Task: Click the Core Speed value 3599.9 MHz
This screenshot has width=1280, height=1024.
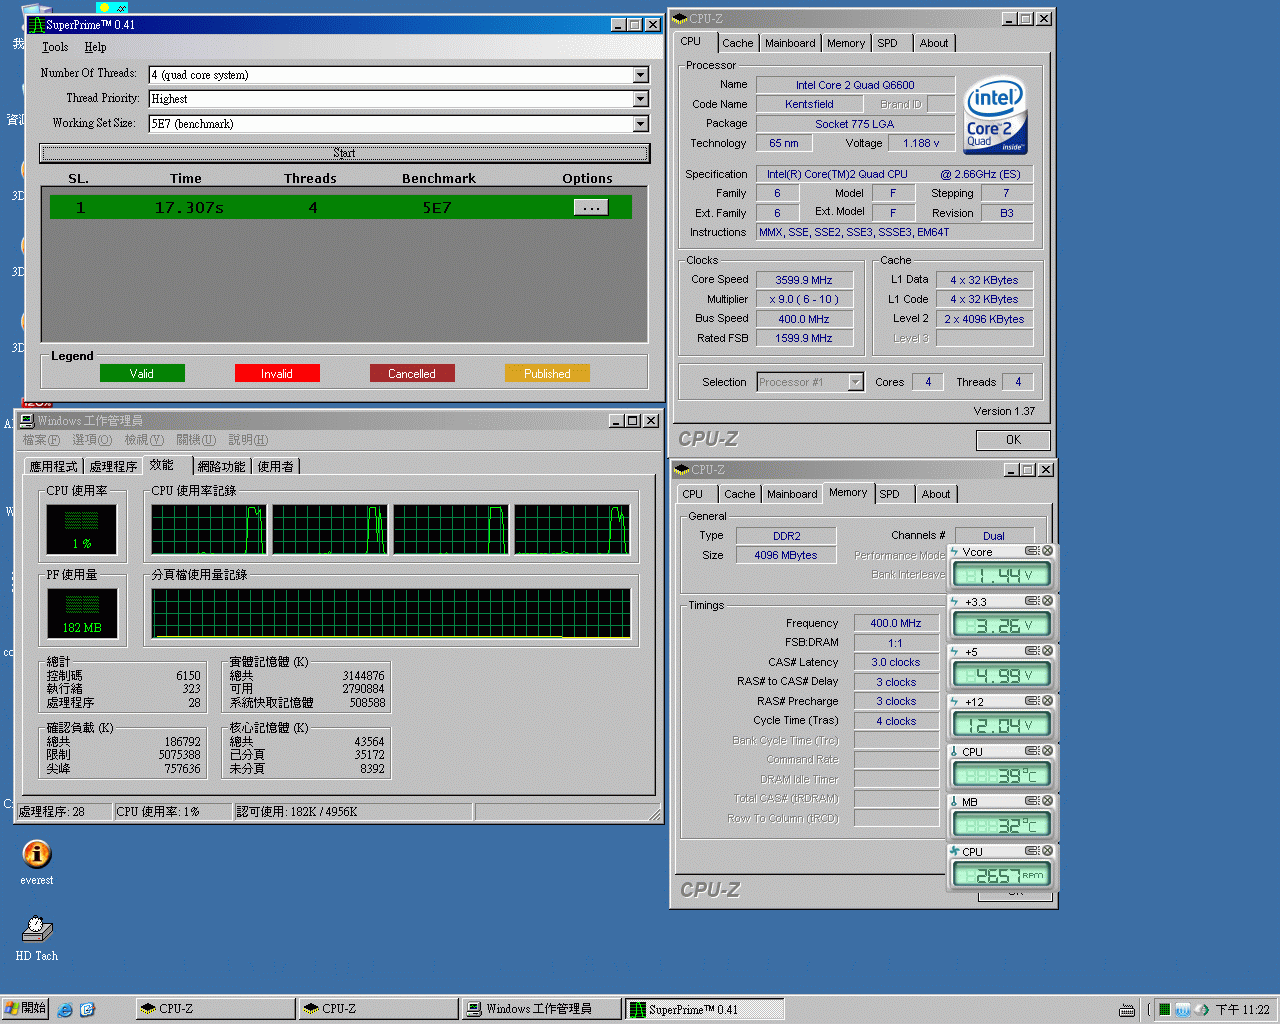Action: [804, 280]
